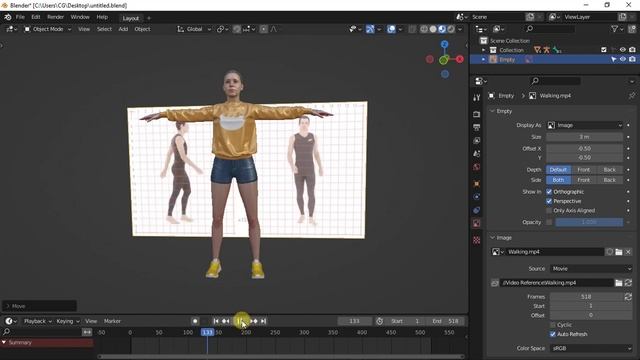Toggle the pin icon in the properties breadcrumb row
Viewport: 640px width, 360px height.
[x=632, y=96]
